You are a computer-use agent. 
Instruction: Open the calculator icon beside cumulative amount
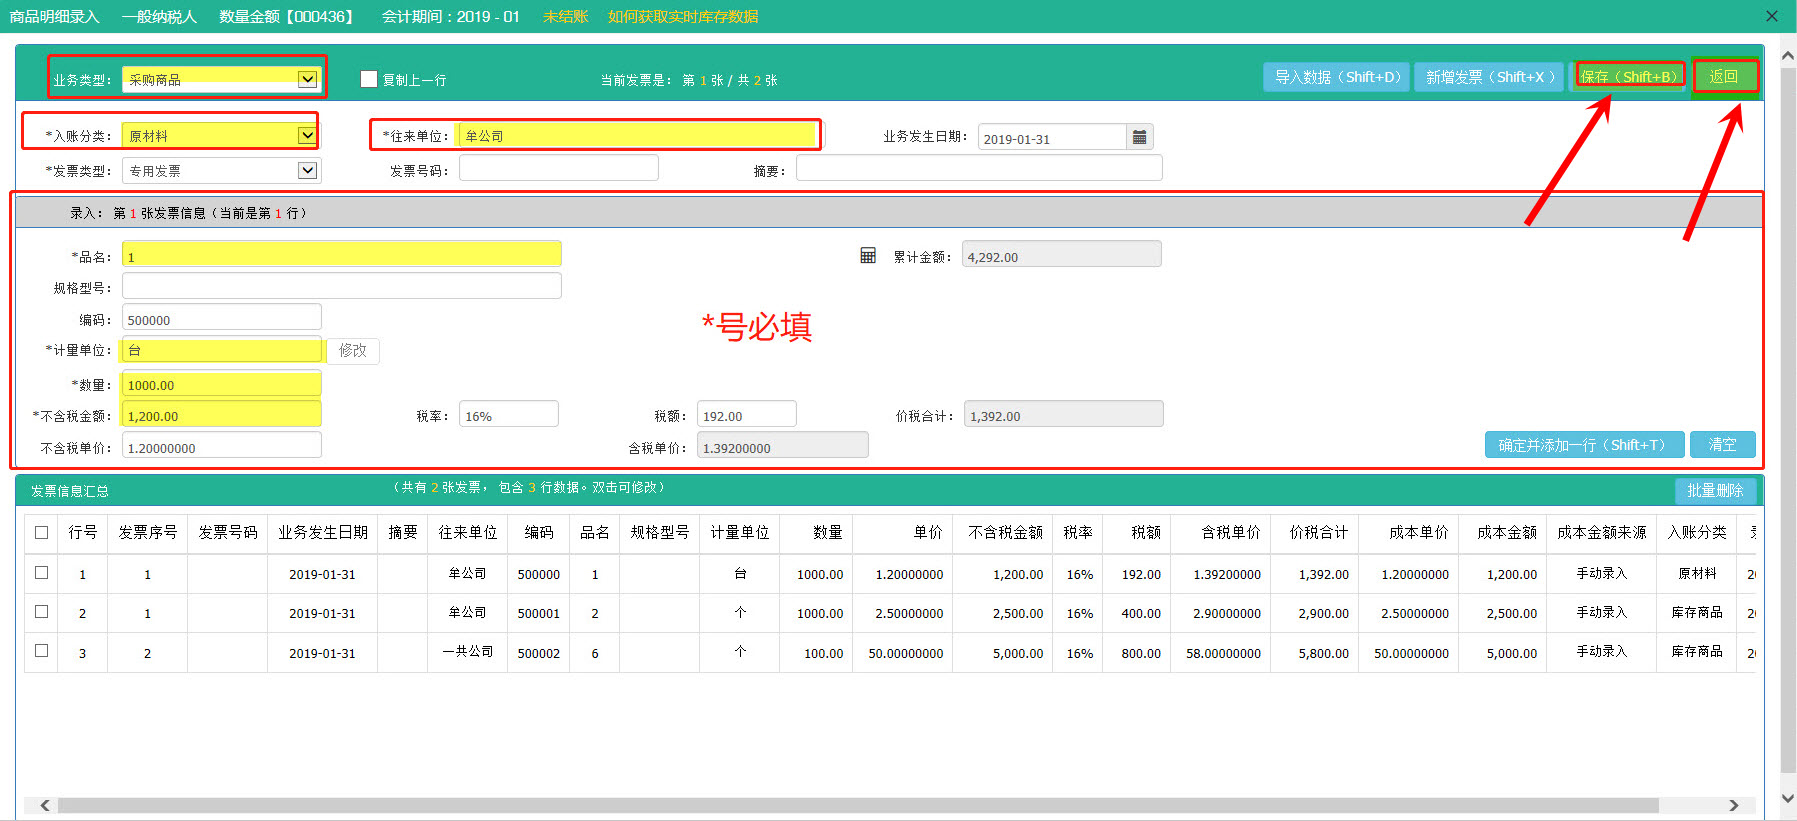pyautogui.click(x=868, y=256)
